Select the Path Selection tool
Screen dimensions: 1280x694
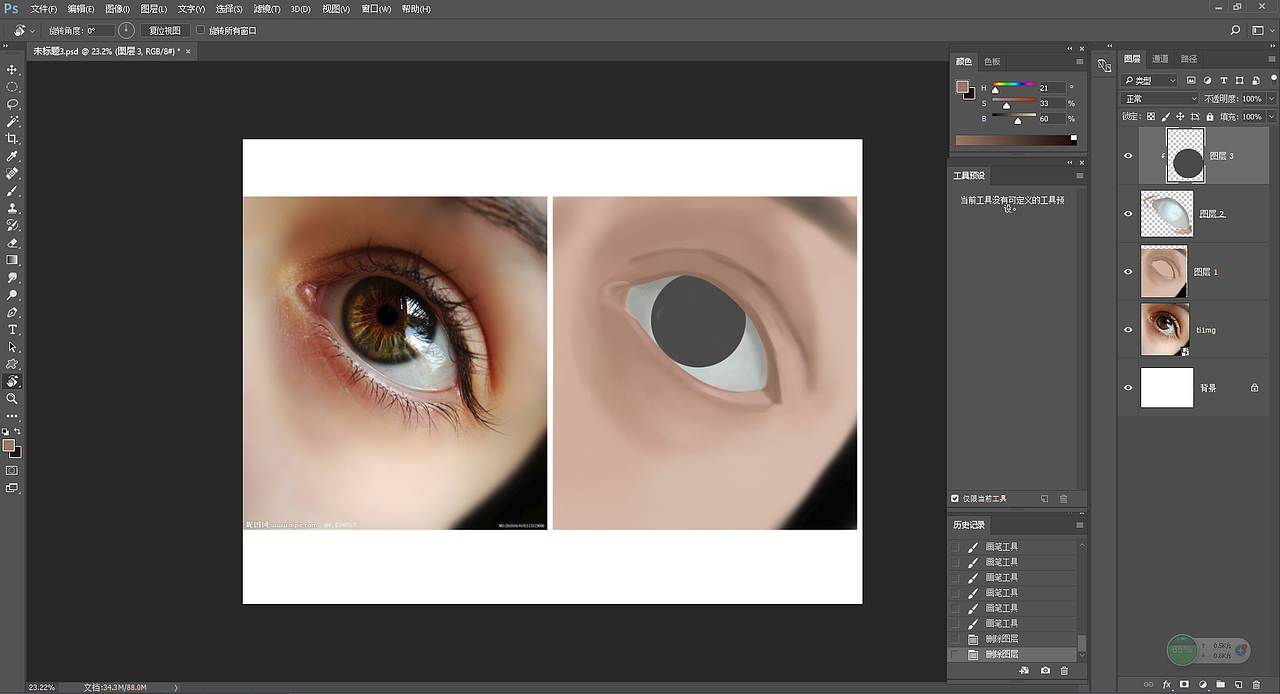coord(13,347)
